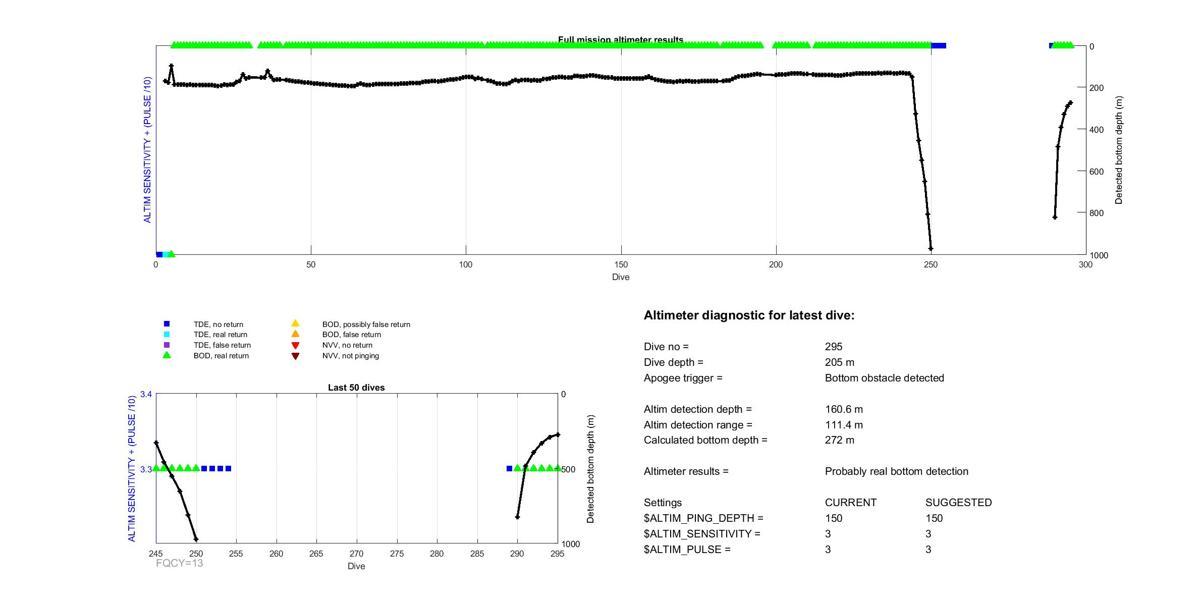This screenshot has height=611, width=1200.
Task: Click the '160.6 m' detection depth value
Action: coord(844,409)
